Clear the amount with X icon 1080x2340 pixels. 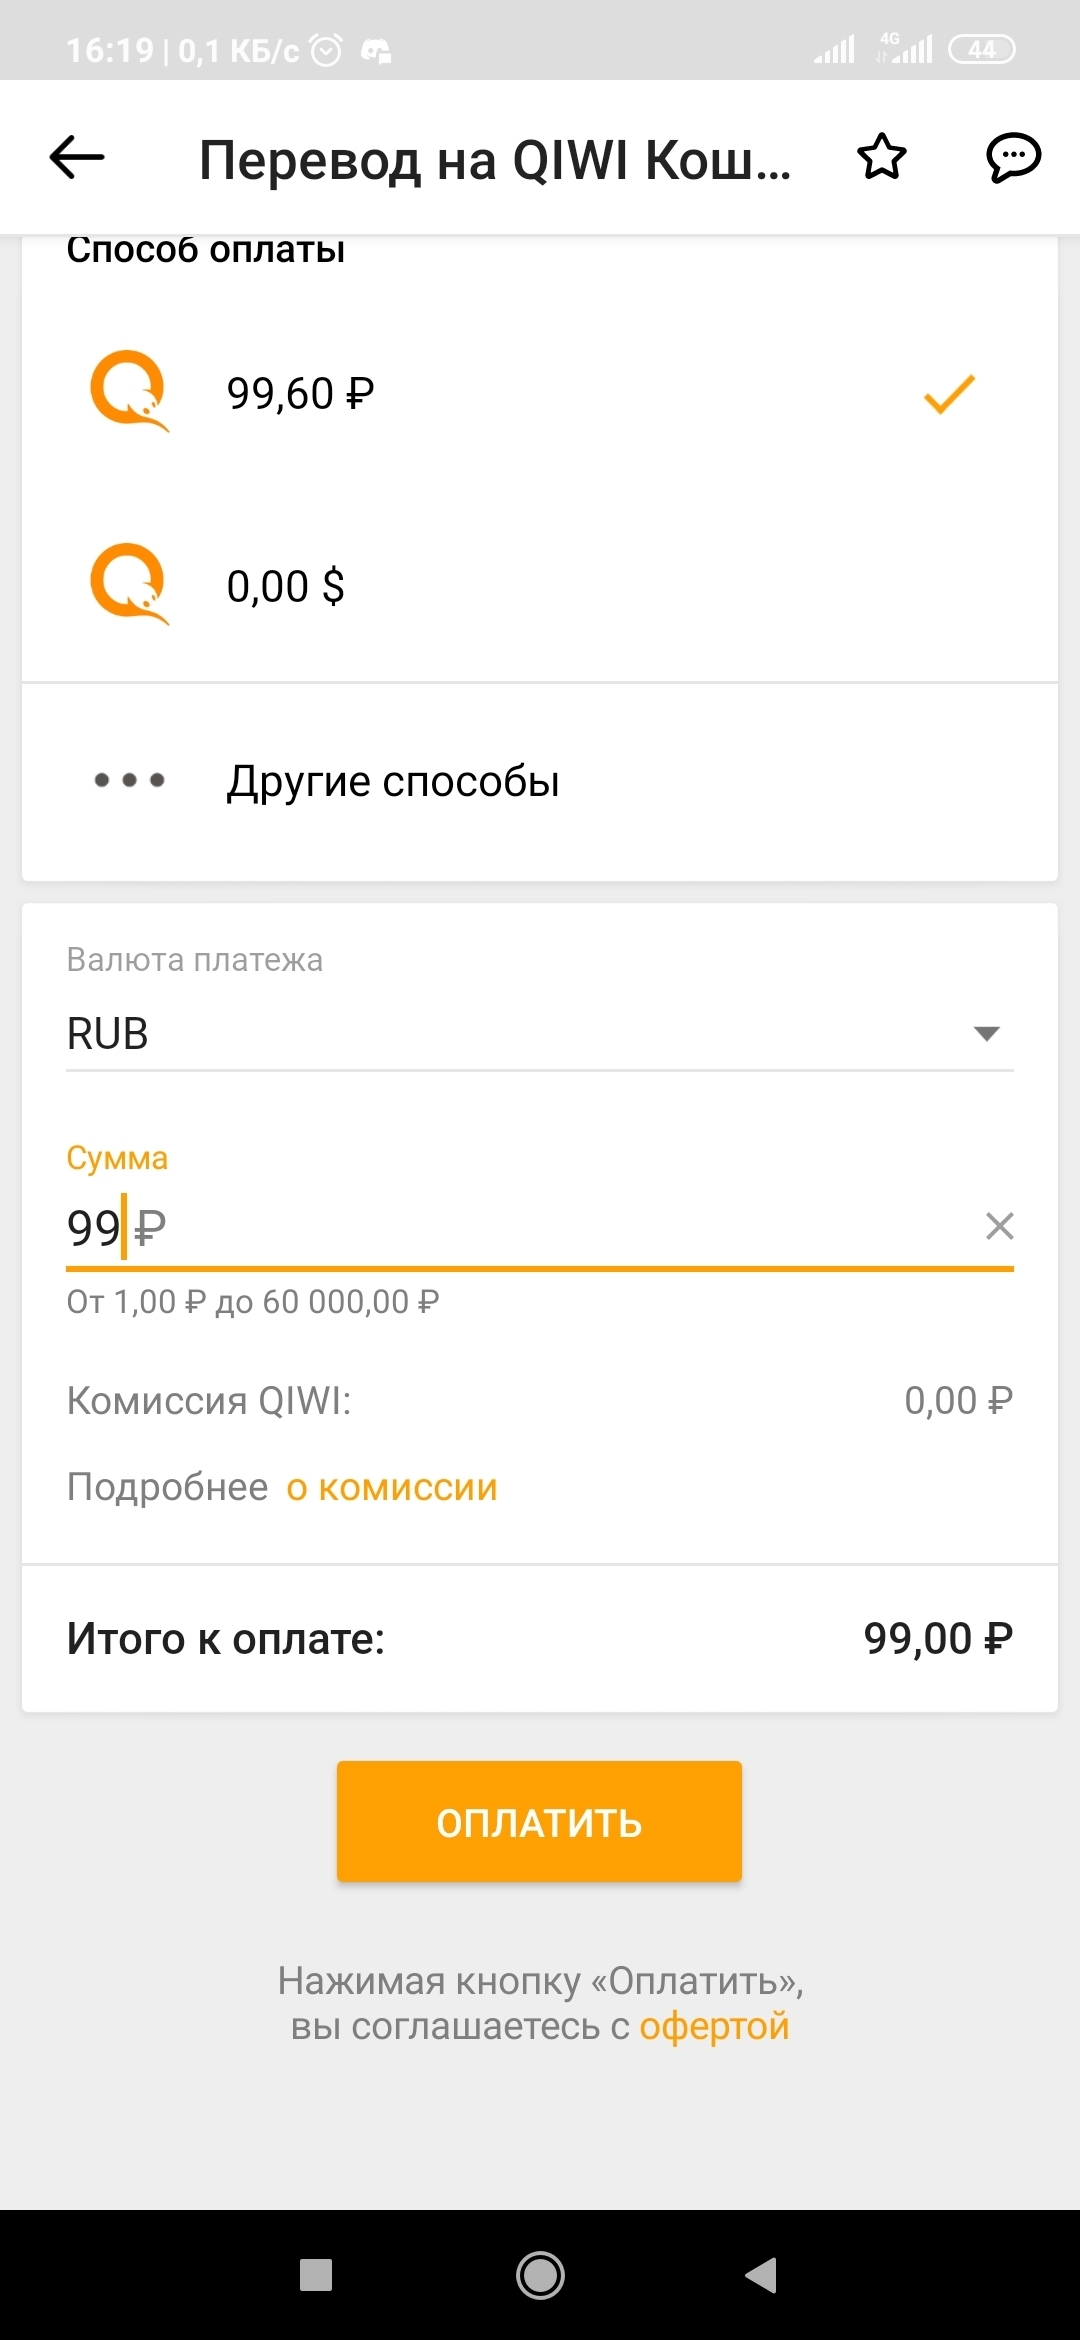[x=999, y=1226]
